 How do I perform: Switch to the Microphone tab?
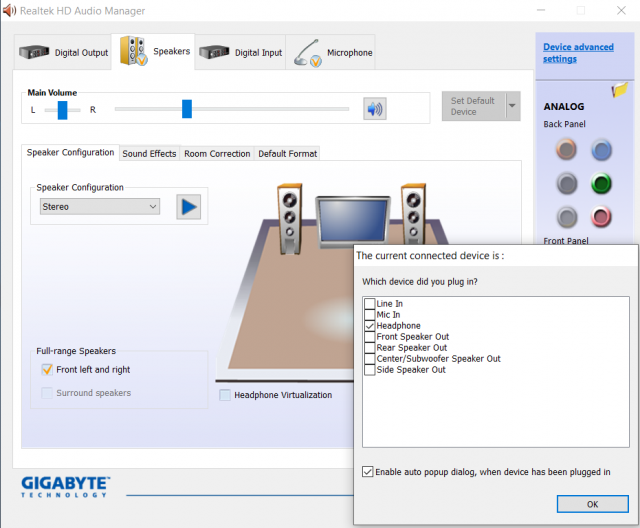pos(333,53)
